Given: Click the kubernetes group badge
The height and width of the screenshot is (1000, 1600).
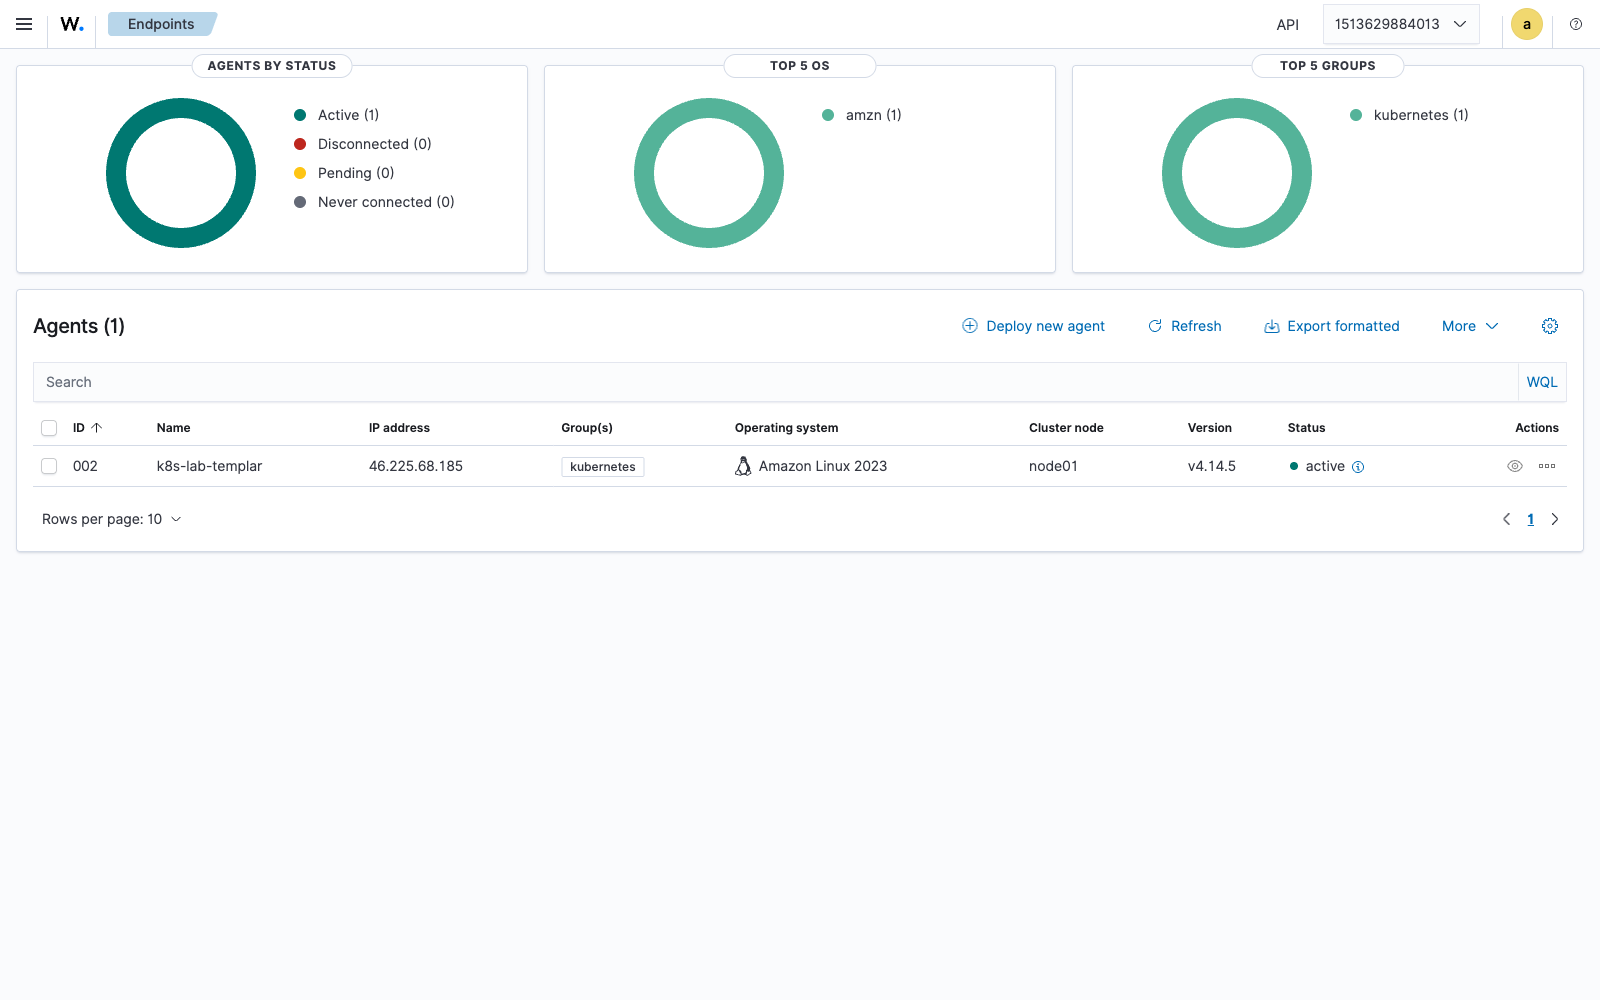Looking at the screenshot, I should tap(603, 467).
